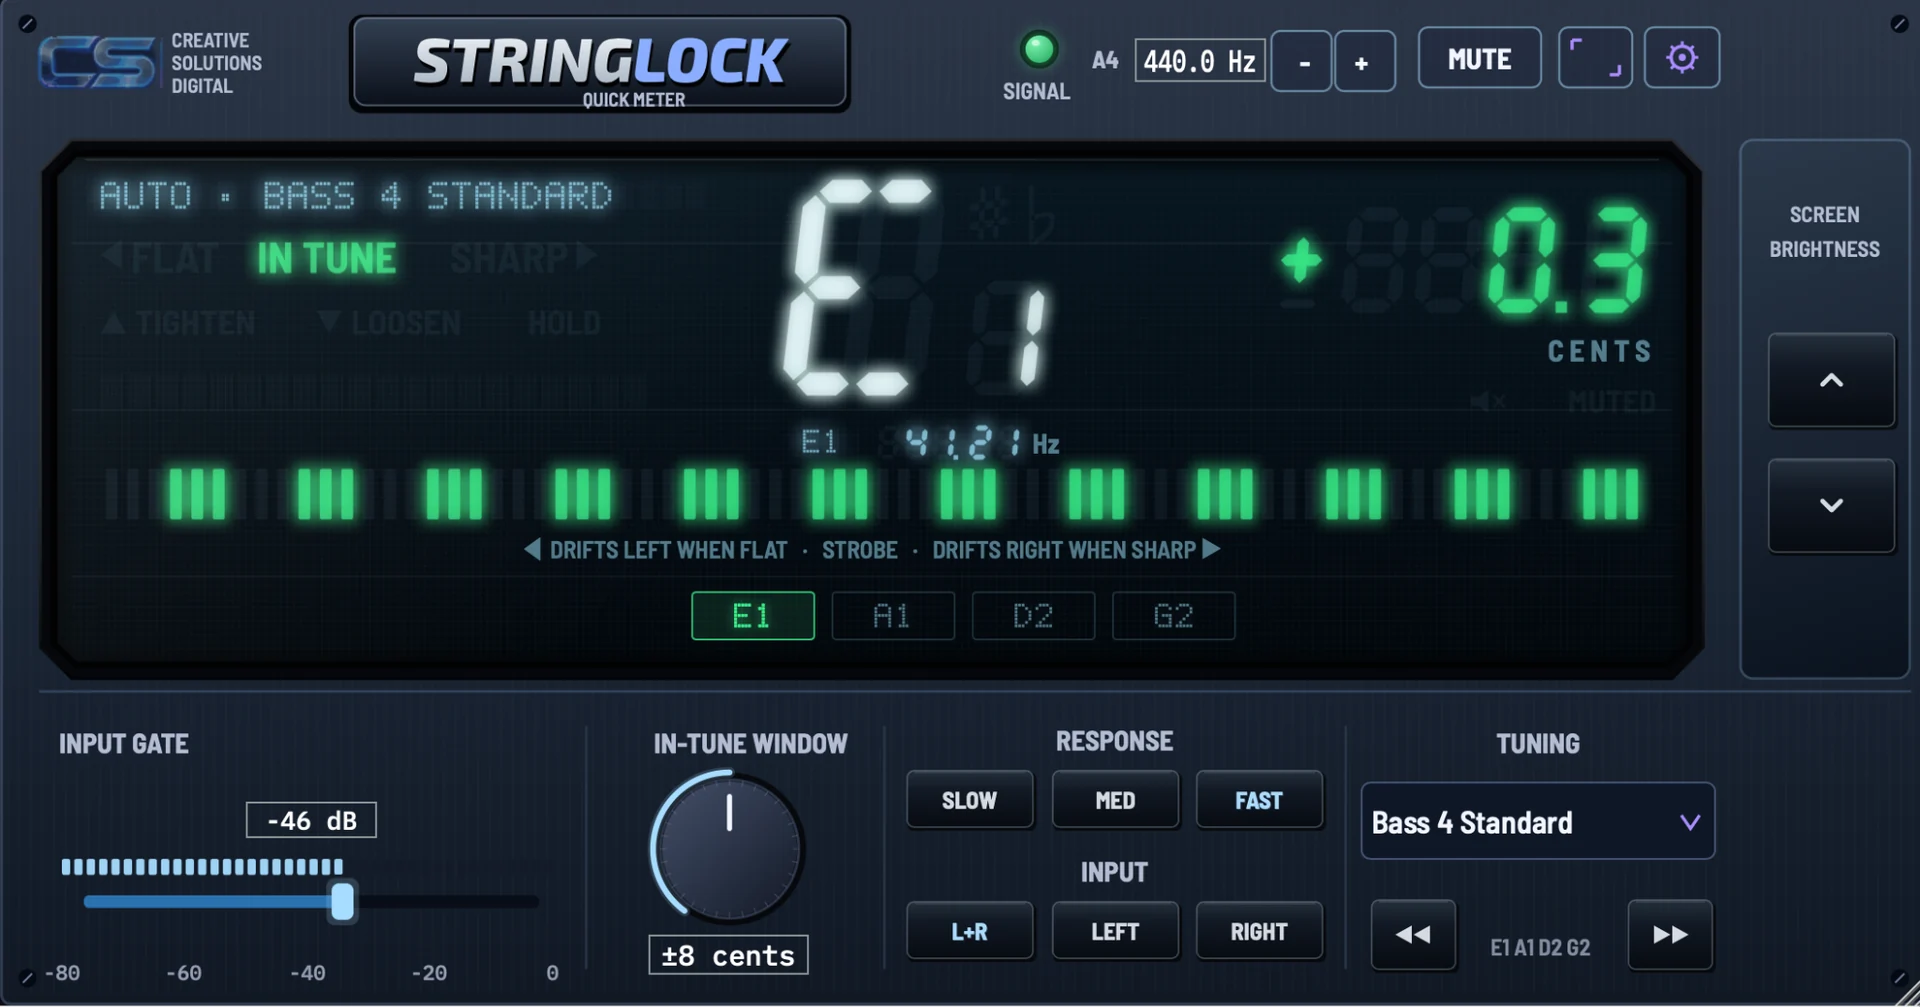The width and height of the screenshot is (1920, 1007).
Task: Select L+R input mode
Action: point(969,931)
